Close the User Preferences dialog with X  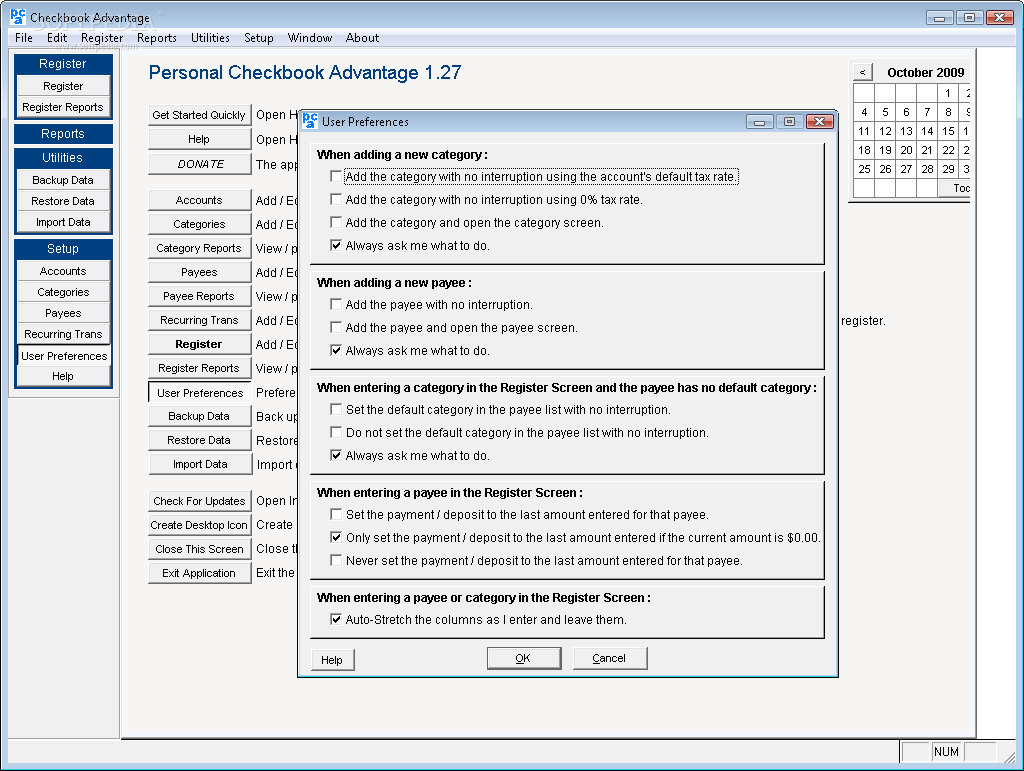pos(820,121)
